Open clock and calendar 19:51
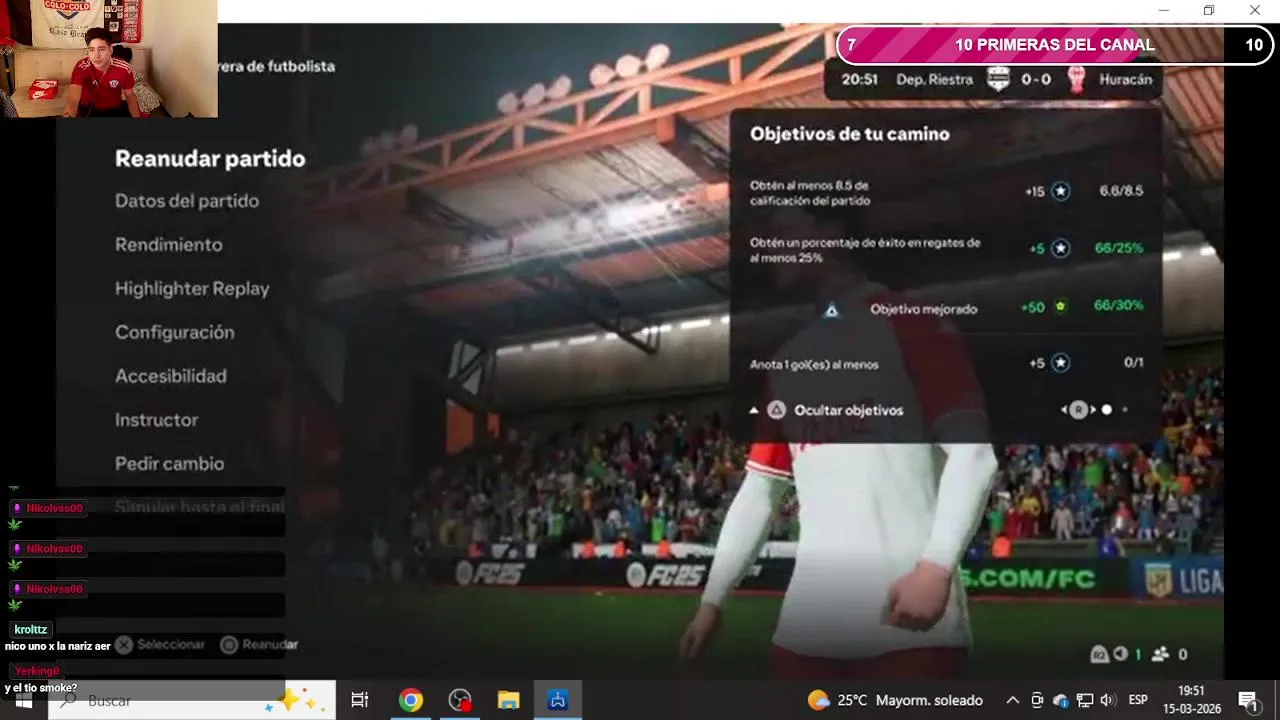The width and height of the screenshot is (1280, 720). [x=1192, y=700]
